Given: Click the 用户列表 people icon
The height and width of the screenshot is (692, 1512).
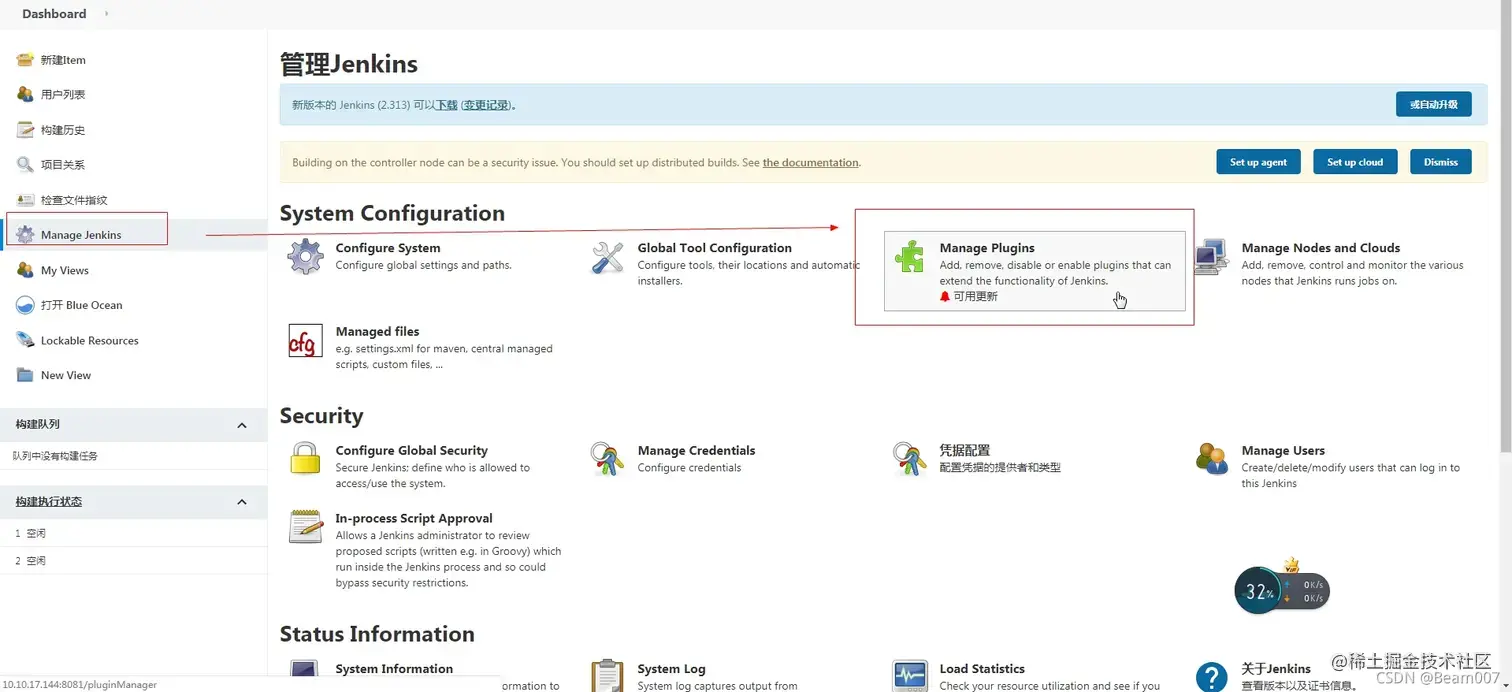Looking at the screenshot, I should 25,94.
